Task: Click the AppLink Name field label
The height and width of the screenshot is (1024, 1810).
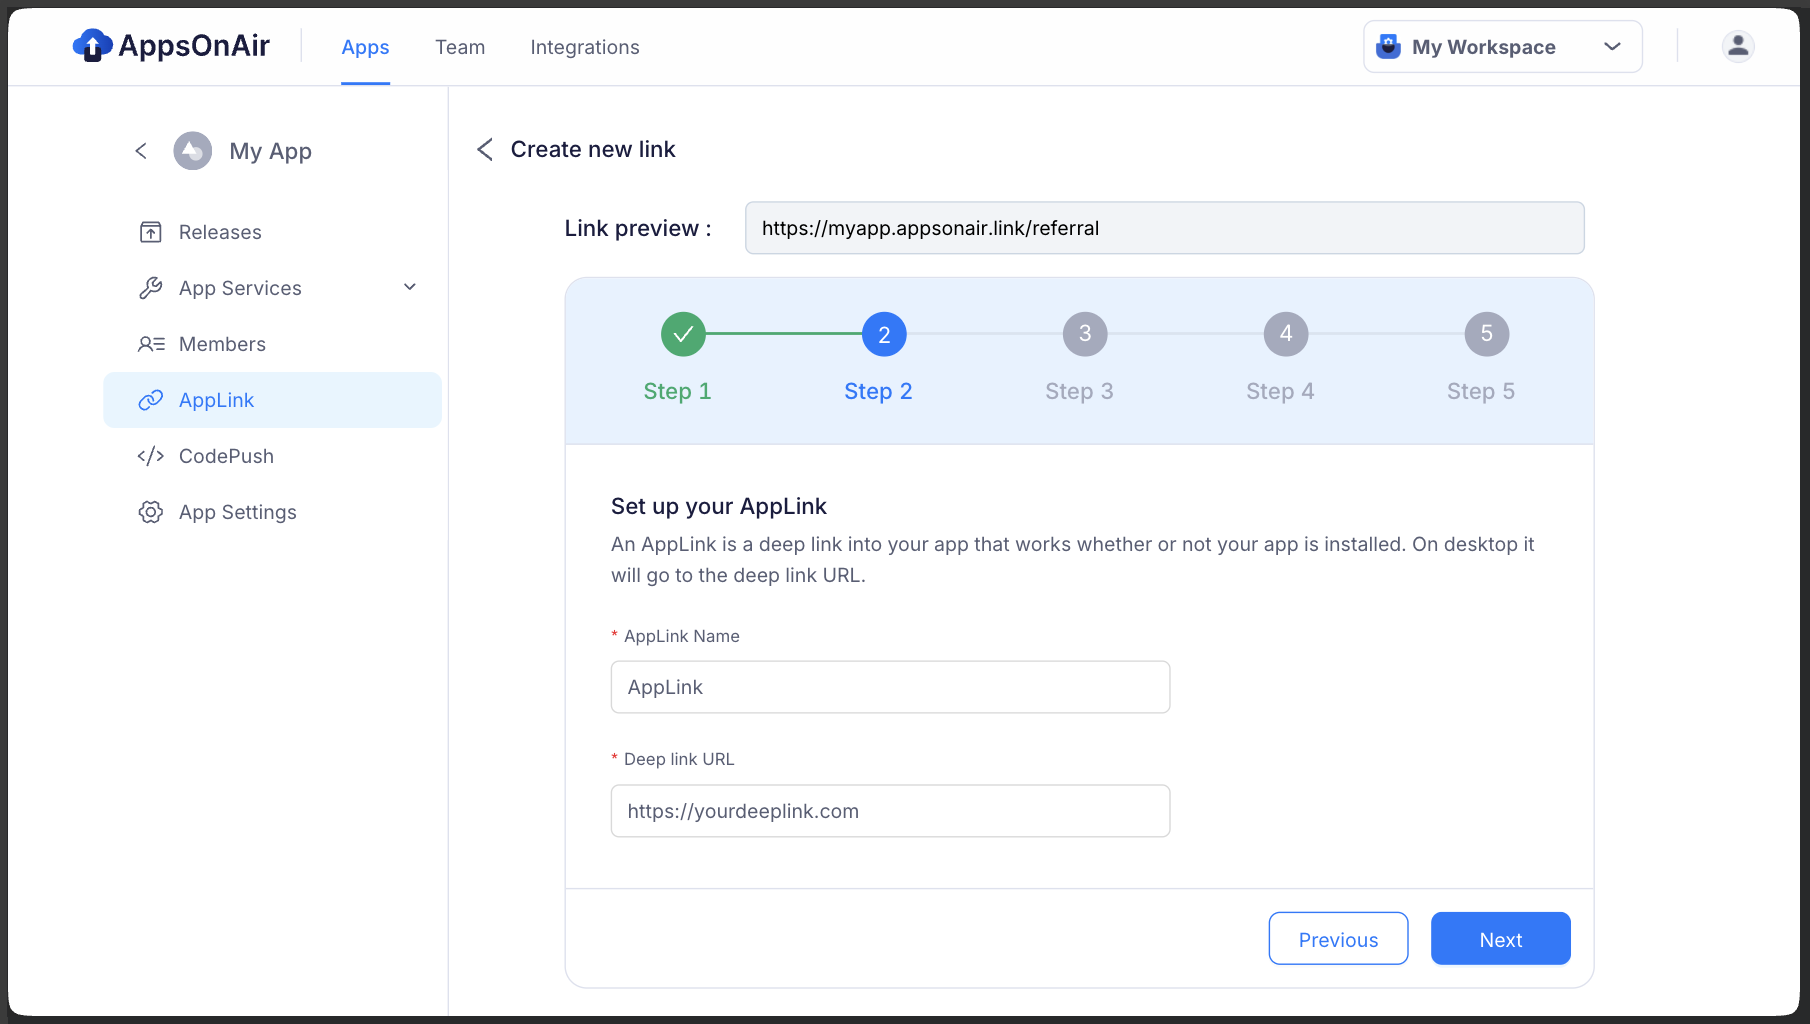Action: click(682, 636)
